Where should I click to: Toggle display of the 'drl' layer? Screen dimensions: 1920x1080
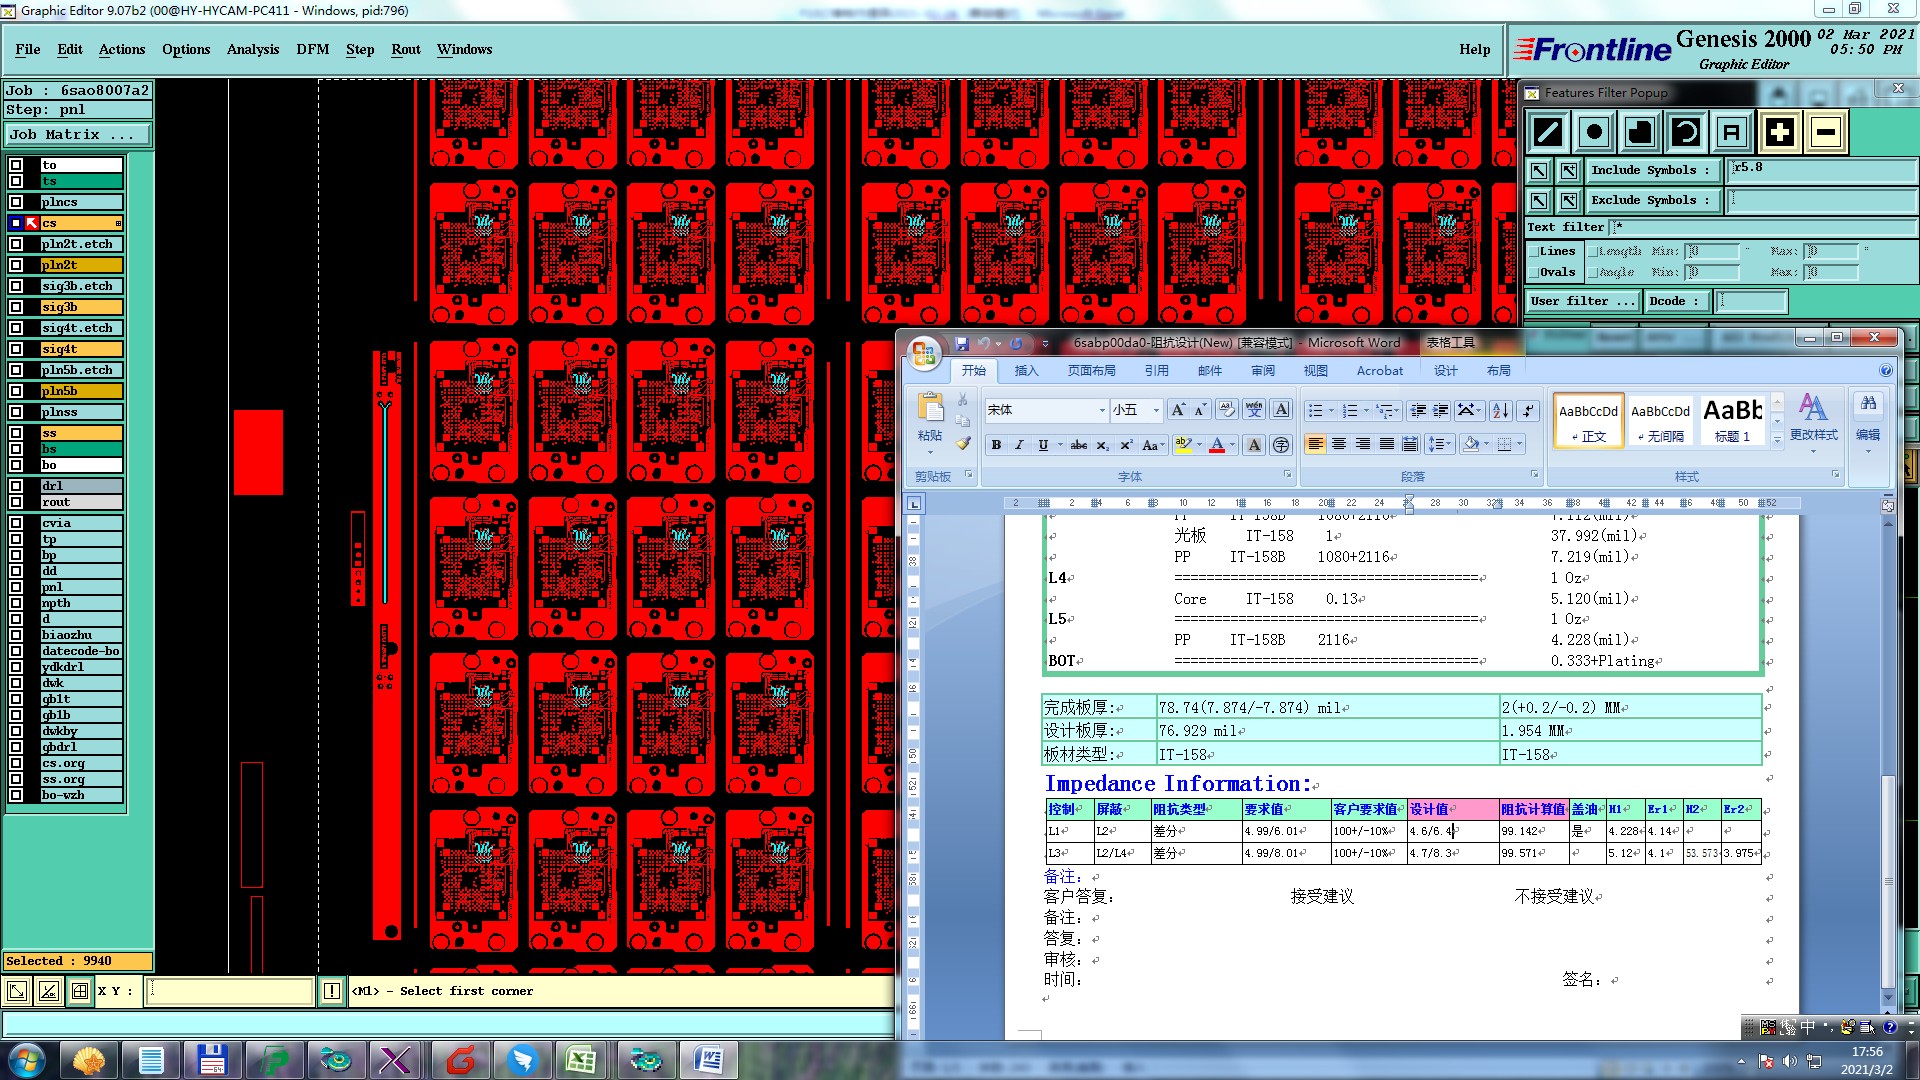(16, 486)
